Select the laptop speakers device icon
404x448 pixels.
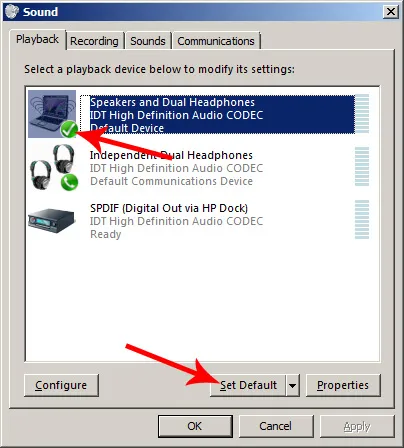(52, 114)
